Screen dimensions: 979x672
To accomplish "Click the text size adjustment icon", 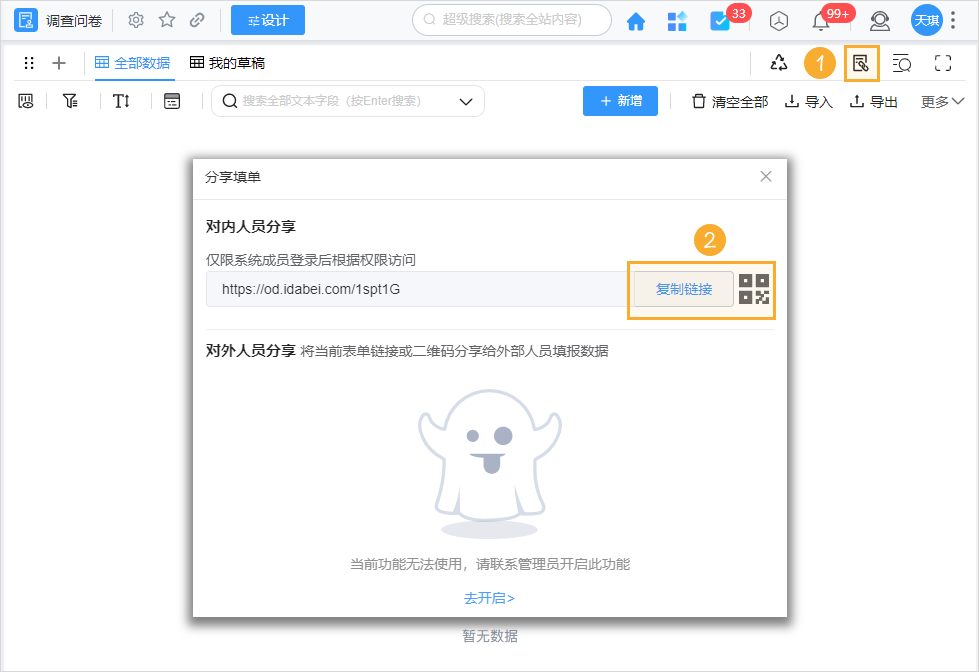I will click(x=122, y=100).
